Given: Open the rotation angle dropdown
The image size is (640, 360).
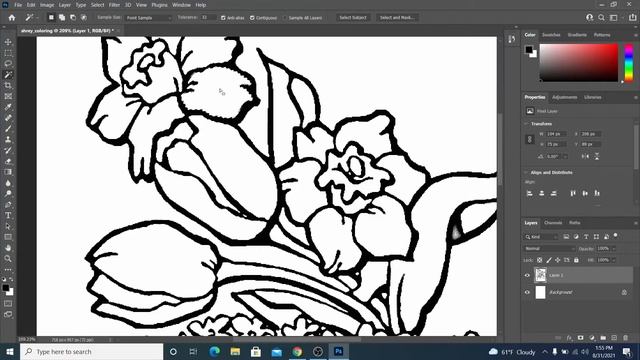Looking at the screenshot, I should [565, 156].
